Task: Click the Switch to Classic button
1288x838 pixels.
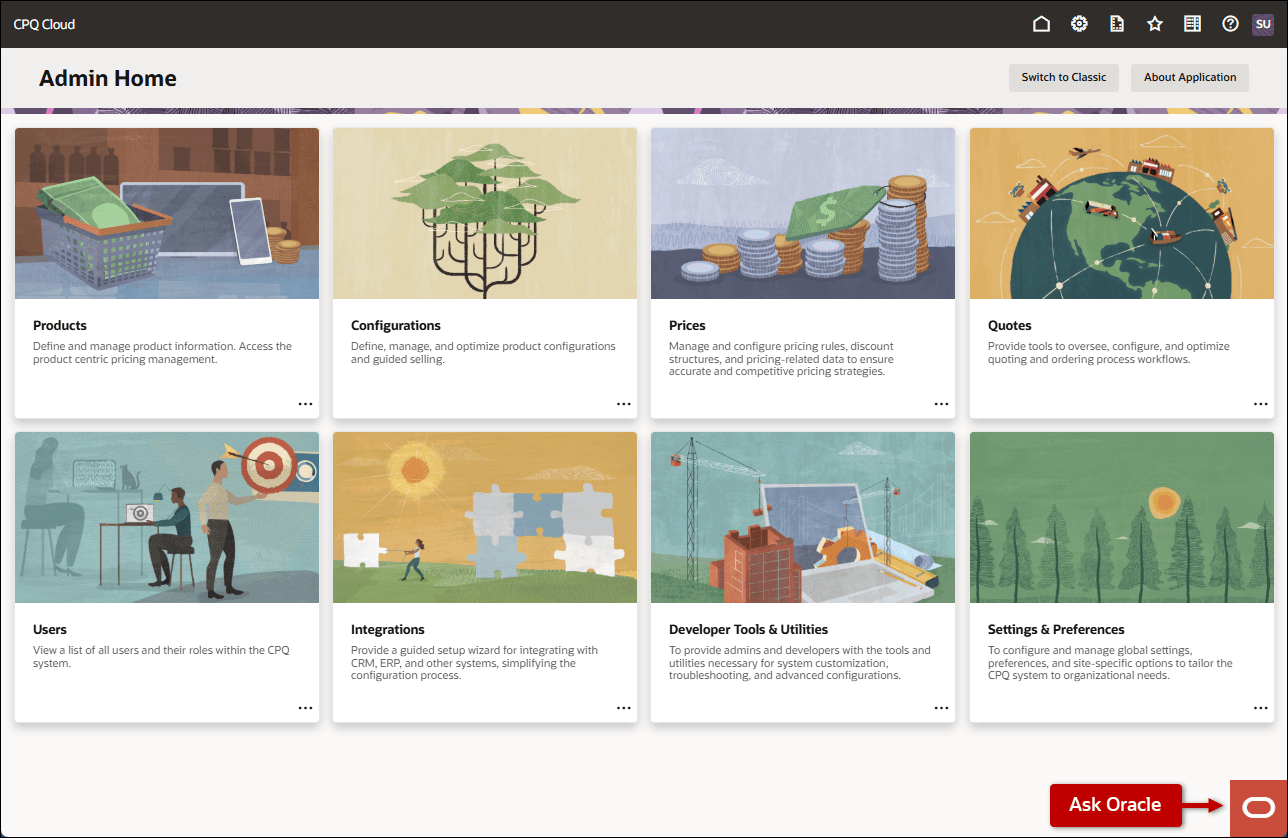Action: tap(1063, 77)
